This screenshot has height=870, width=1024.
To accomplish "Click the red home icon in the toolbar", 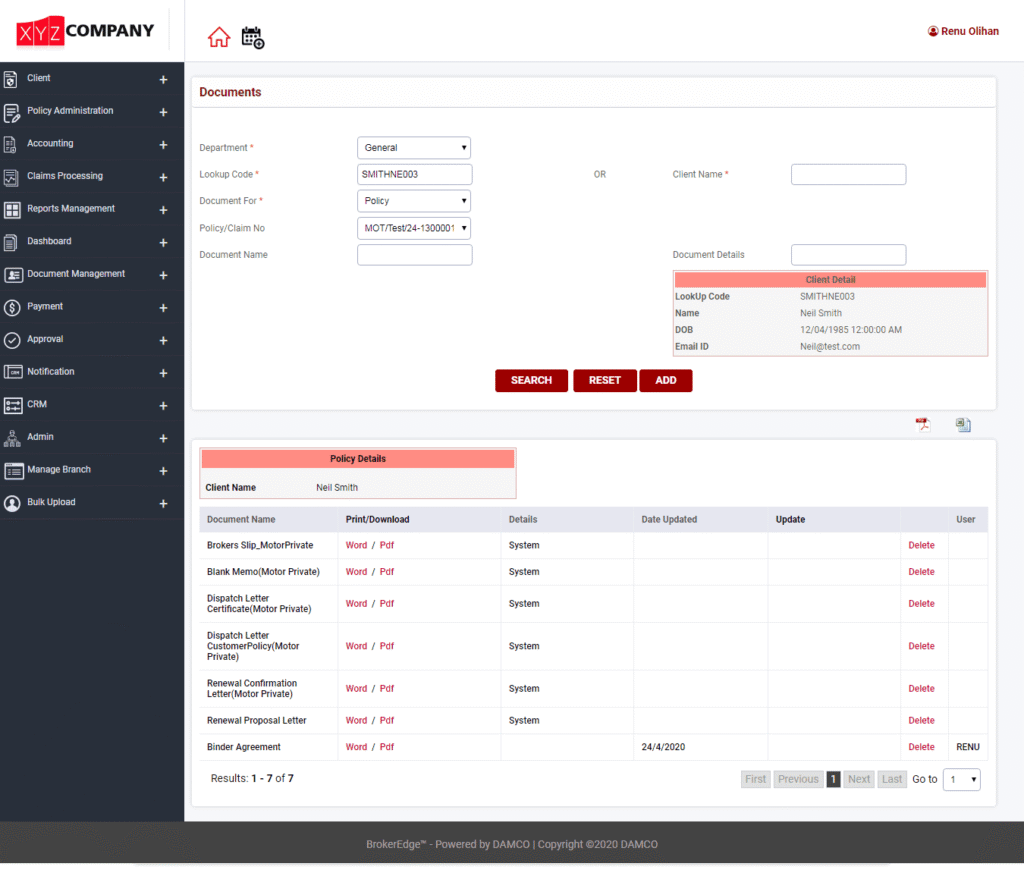I will tap(219, 34).
